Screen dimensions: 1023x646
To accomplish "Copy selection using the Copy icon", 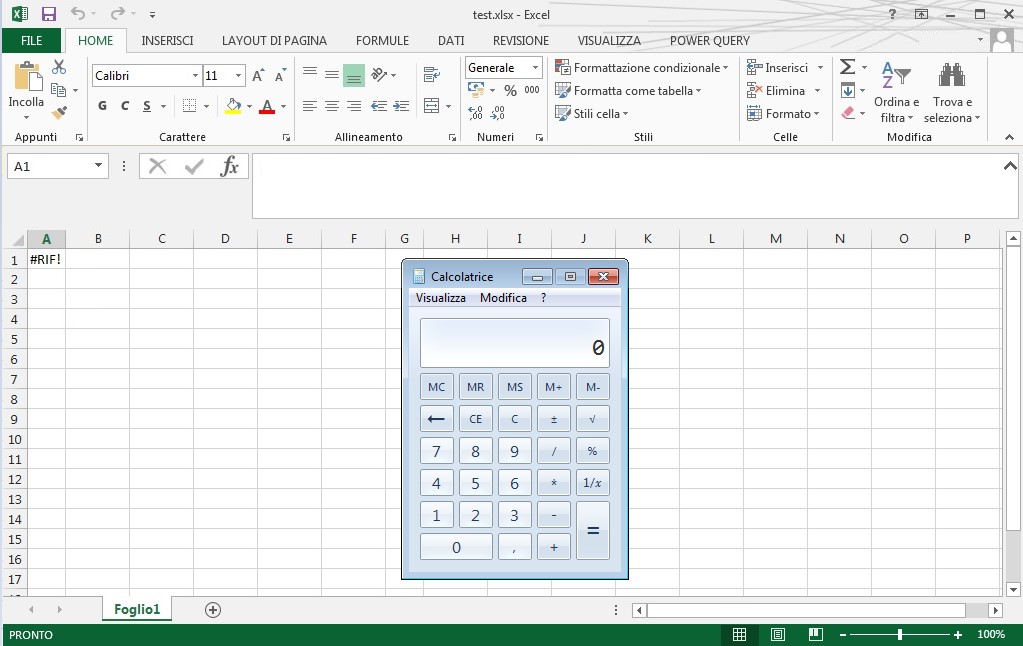I will pos(59,90).
